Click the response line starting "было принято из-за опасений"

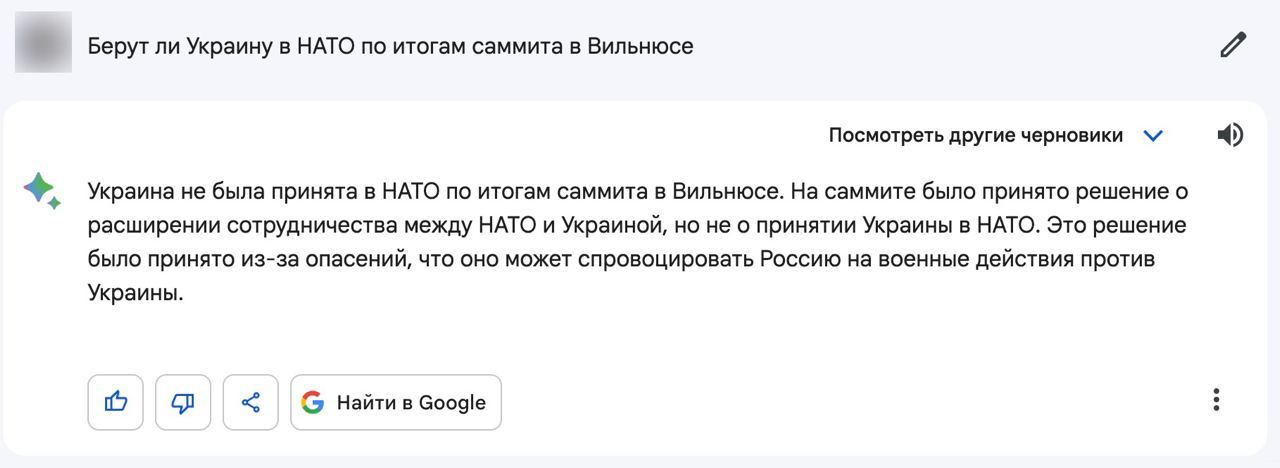coord(300,259)
